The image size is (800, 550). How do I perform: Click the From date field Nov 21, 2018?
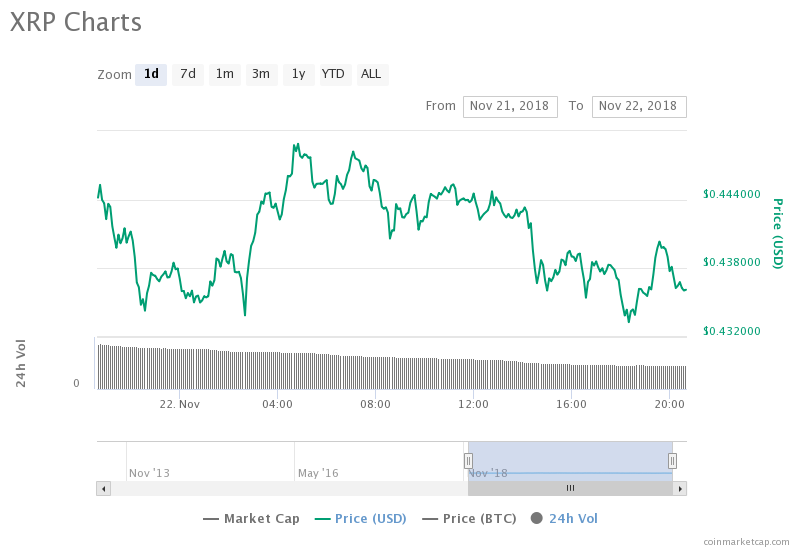[x=510, y=107]
